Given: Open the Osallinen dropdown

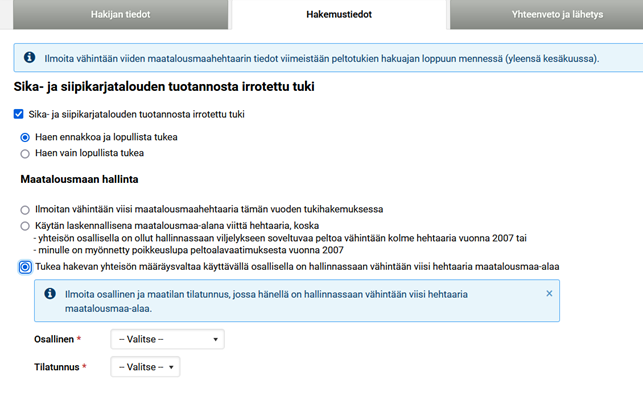Looking at the screenshot, I should pos(167,339).
